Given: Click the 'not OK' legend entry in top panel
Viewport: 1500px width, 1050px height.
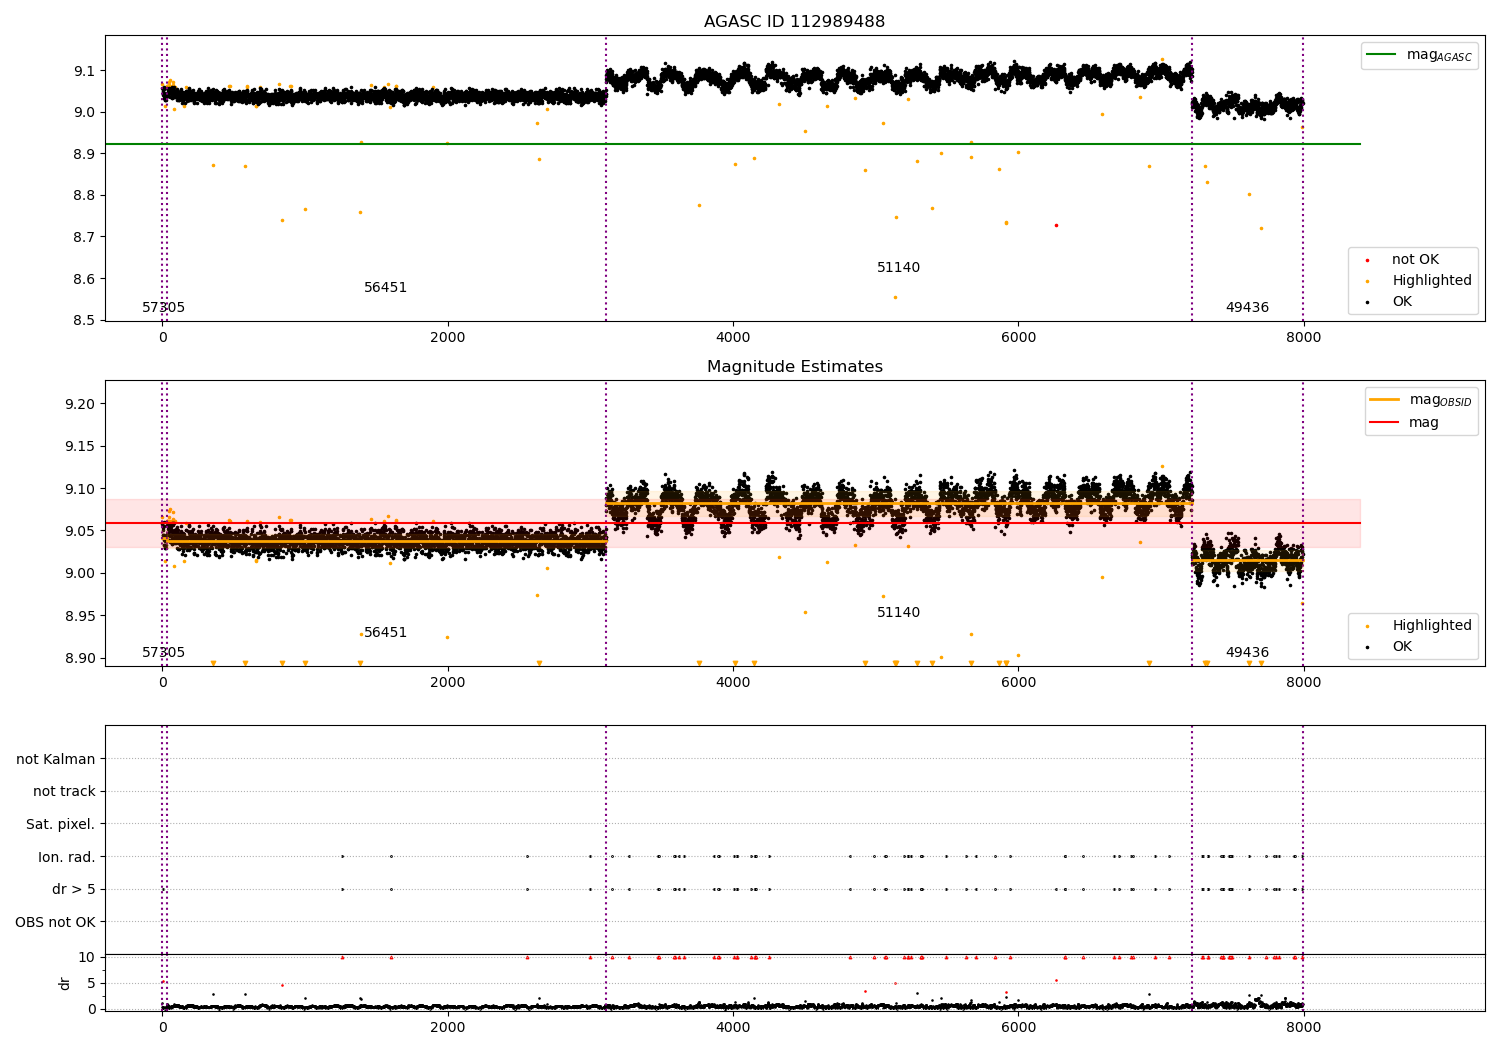Looking at the screenshot, I should [x=1415, y=260].
